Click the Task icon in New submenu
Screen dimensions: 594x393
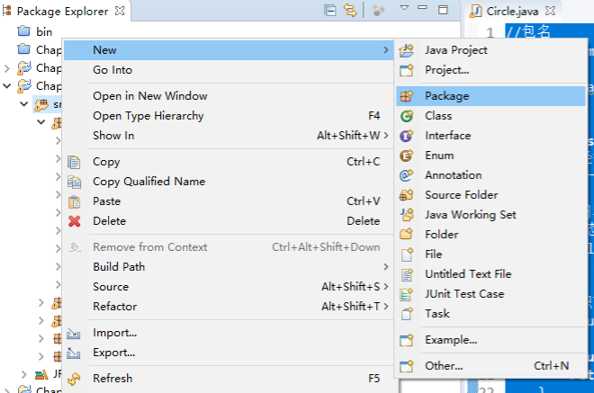click(x=407, y=314)
